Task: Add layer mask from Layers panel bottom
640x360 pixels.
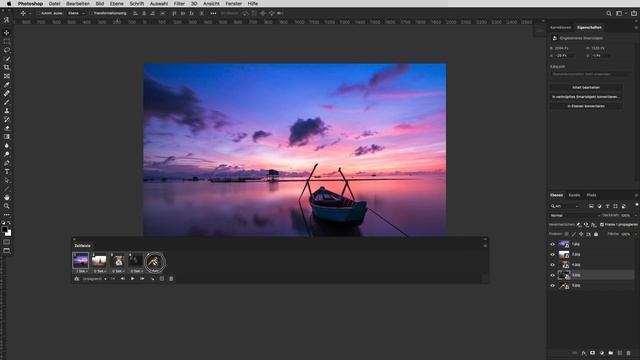Action: pyautogui.click(x=592, y=353)
